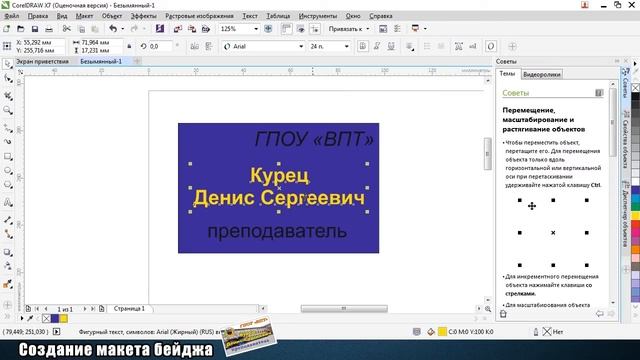
Task: Open the Растровые изображения menu
Action: coord(199,16)
